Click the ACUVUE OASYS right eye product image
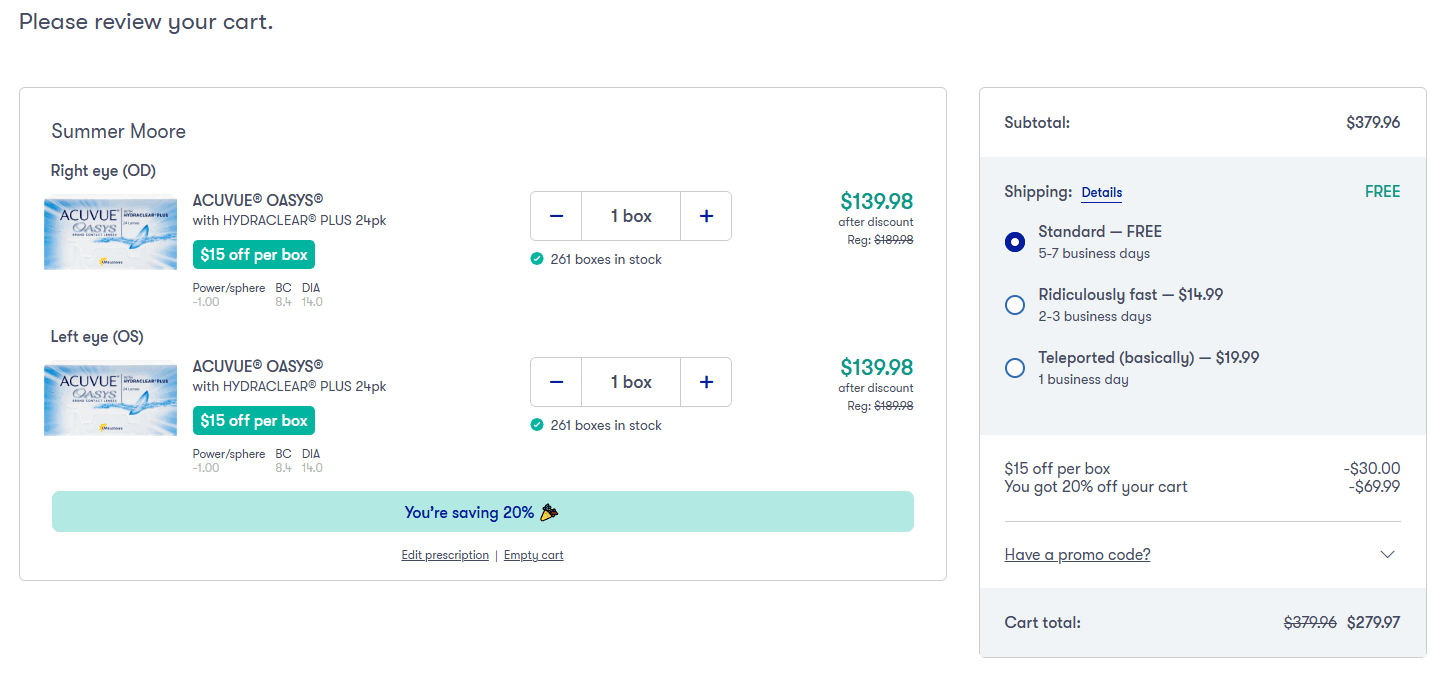Image resolution: width=1446 pixels, height=679 pixels. pos(110,232)
